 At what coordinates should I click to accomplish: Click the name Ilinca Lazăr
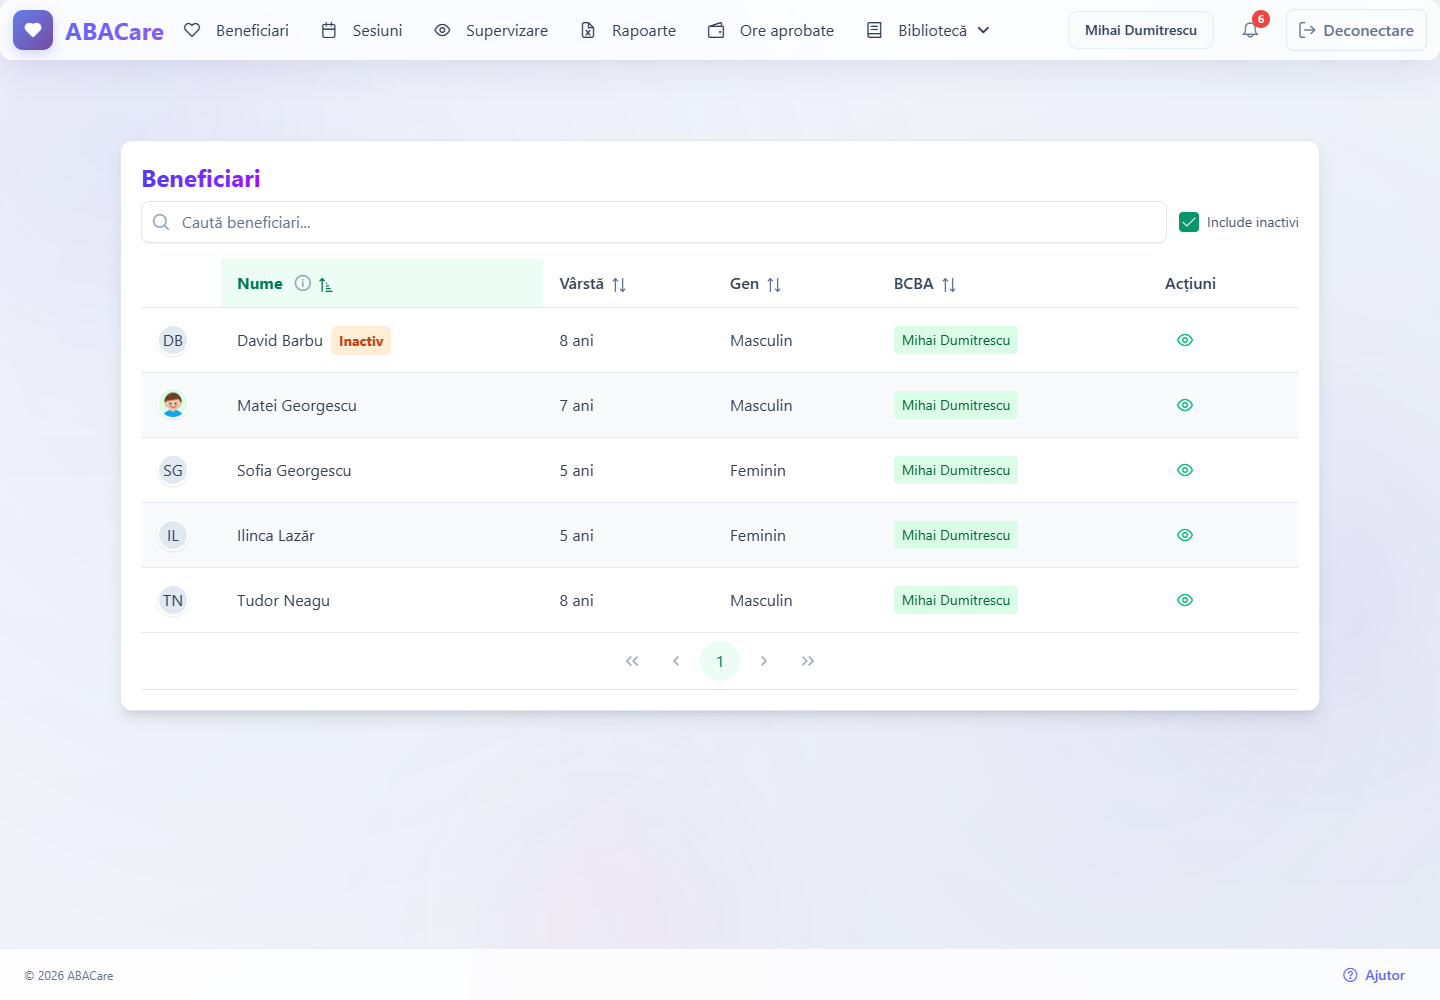(276, 535)
